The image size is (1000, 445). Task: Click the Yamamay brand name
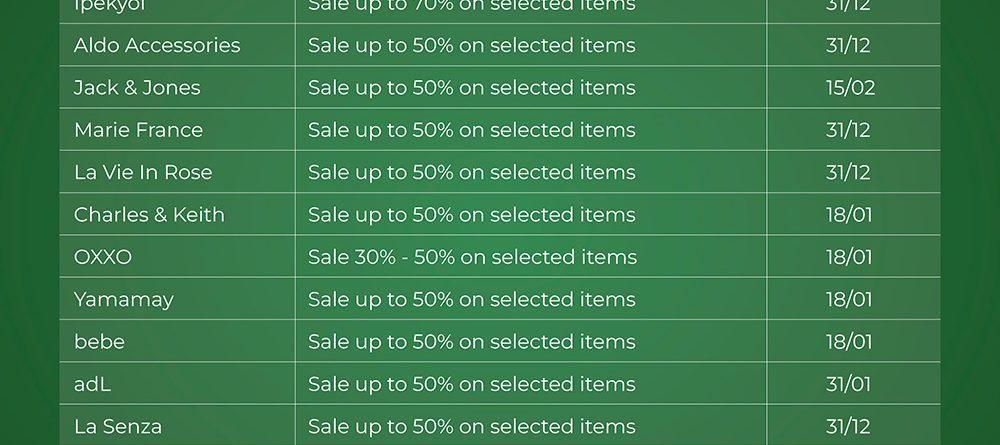pyautogui.click(x=124, y=299)
